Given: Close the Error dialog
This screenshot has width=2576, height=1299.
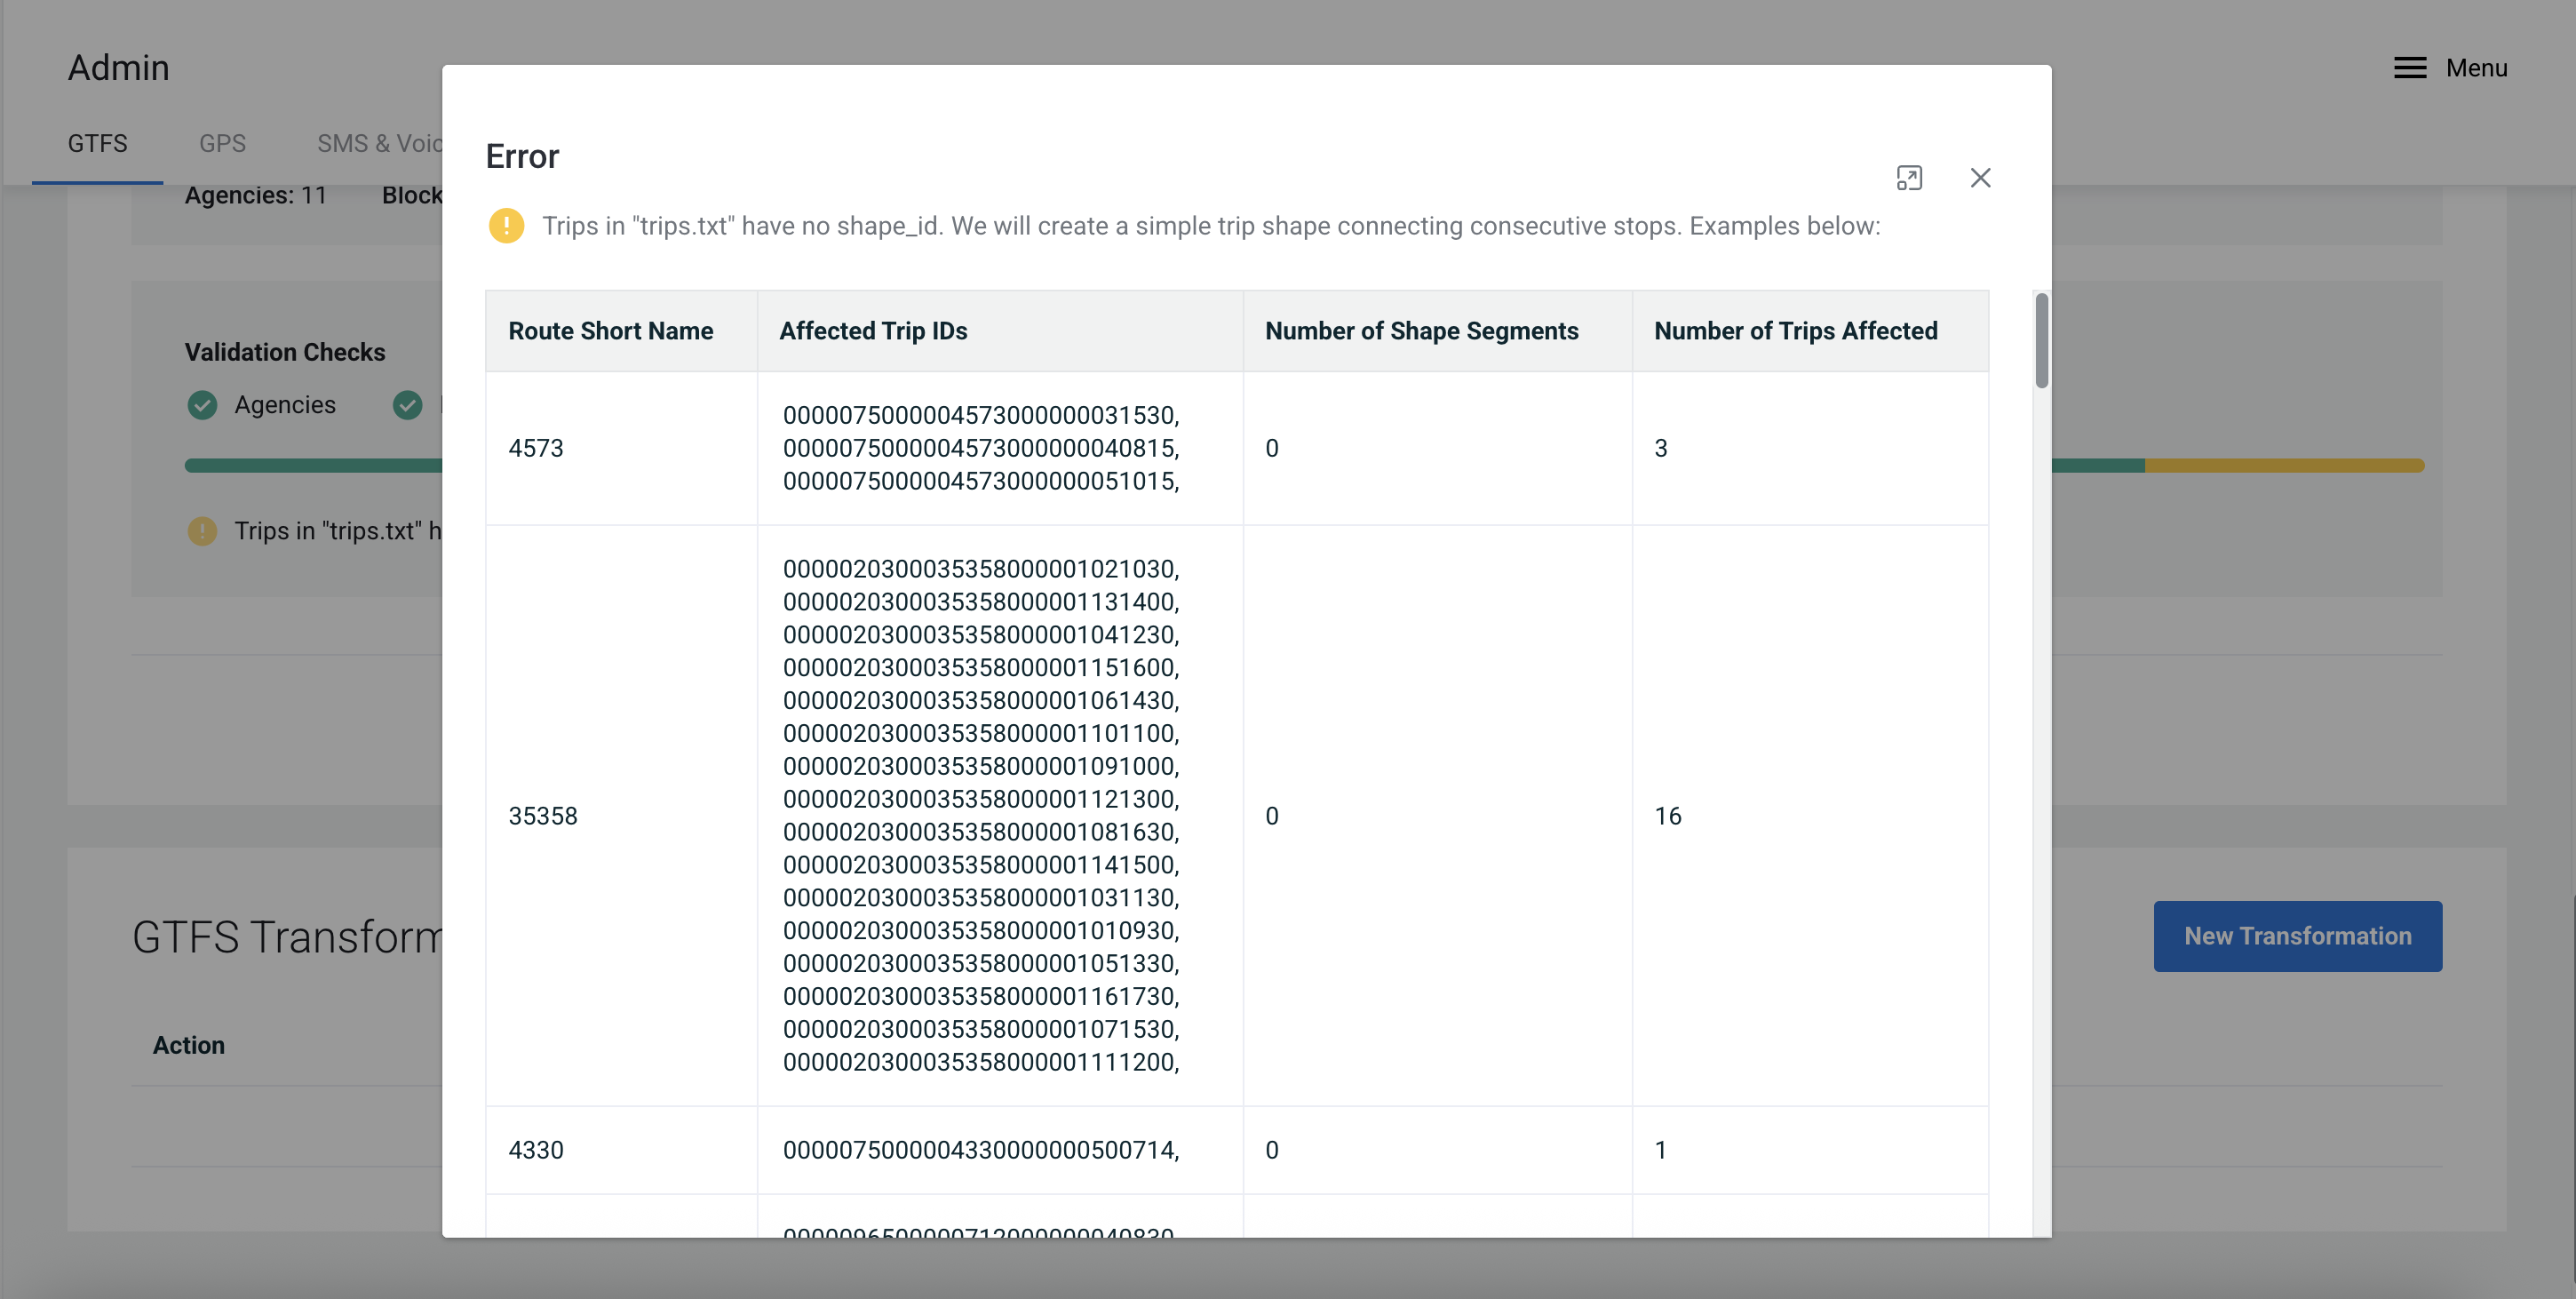Looking at the screenshot, I should click(1980, 178).
